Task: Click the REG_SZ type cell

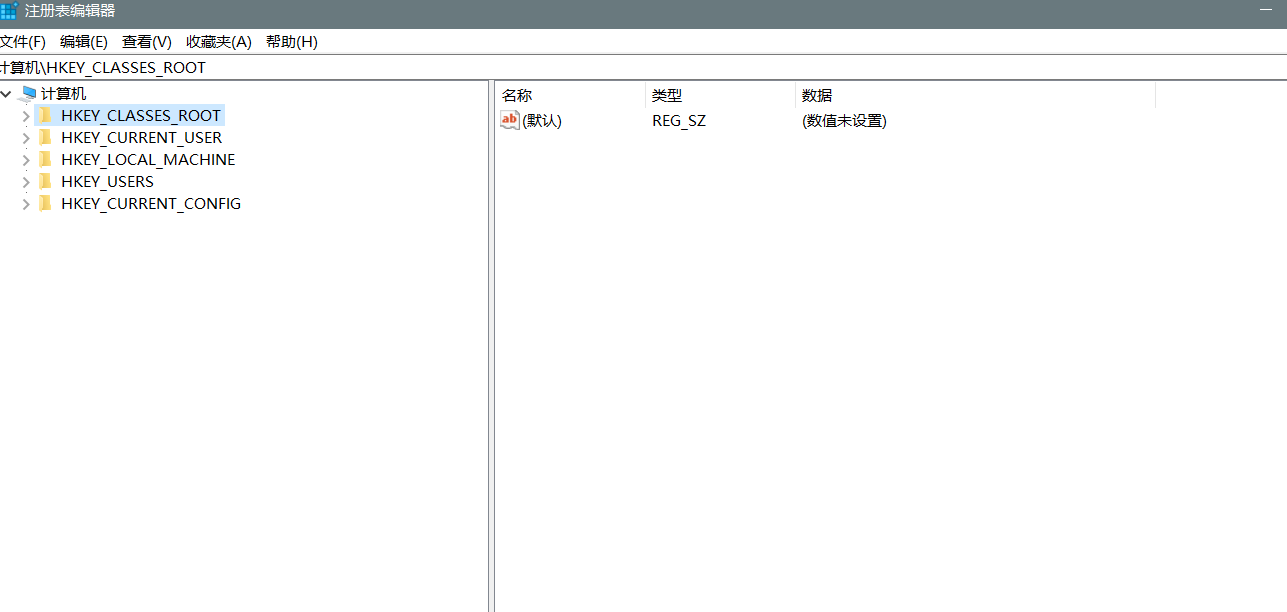Action: click(x=679, y=121)
